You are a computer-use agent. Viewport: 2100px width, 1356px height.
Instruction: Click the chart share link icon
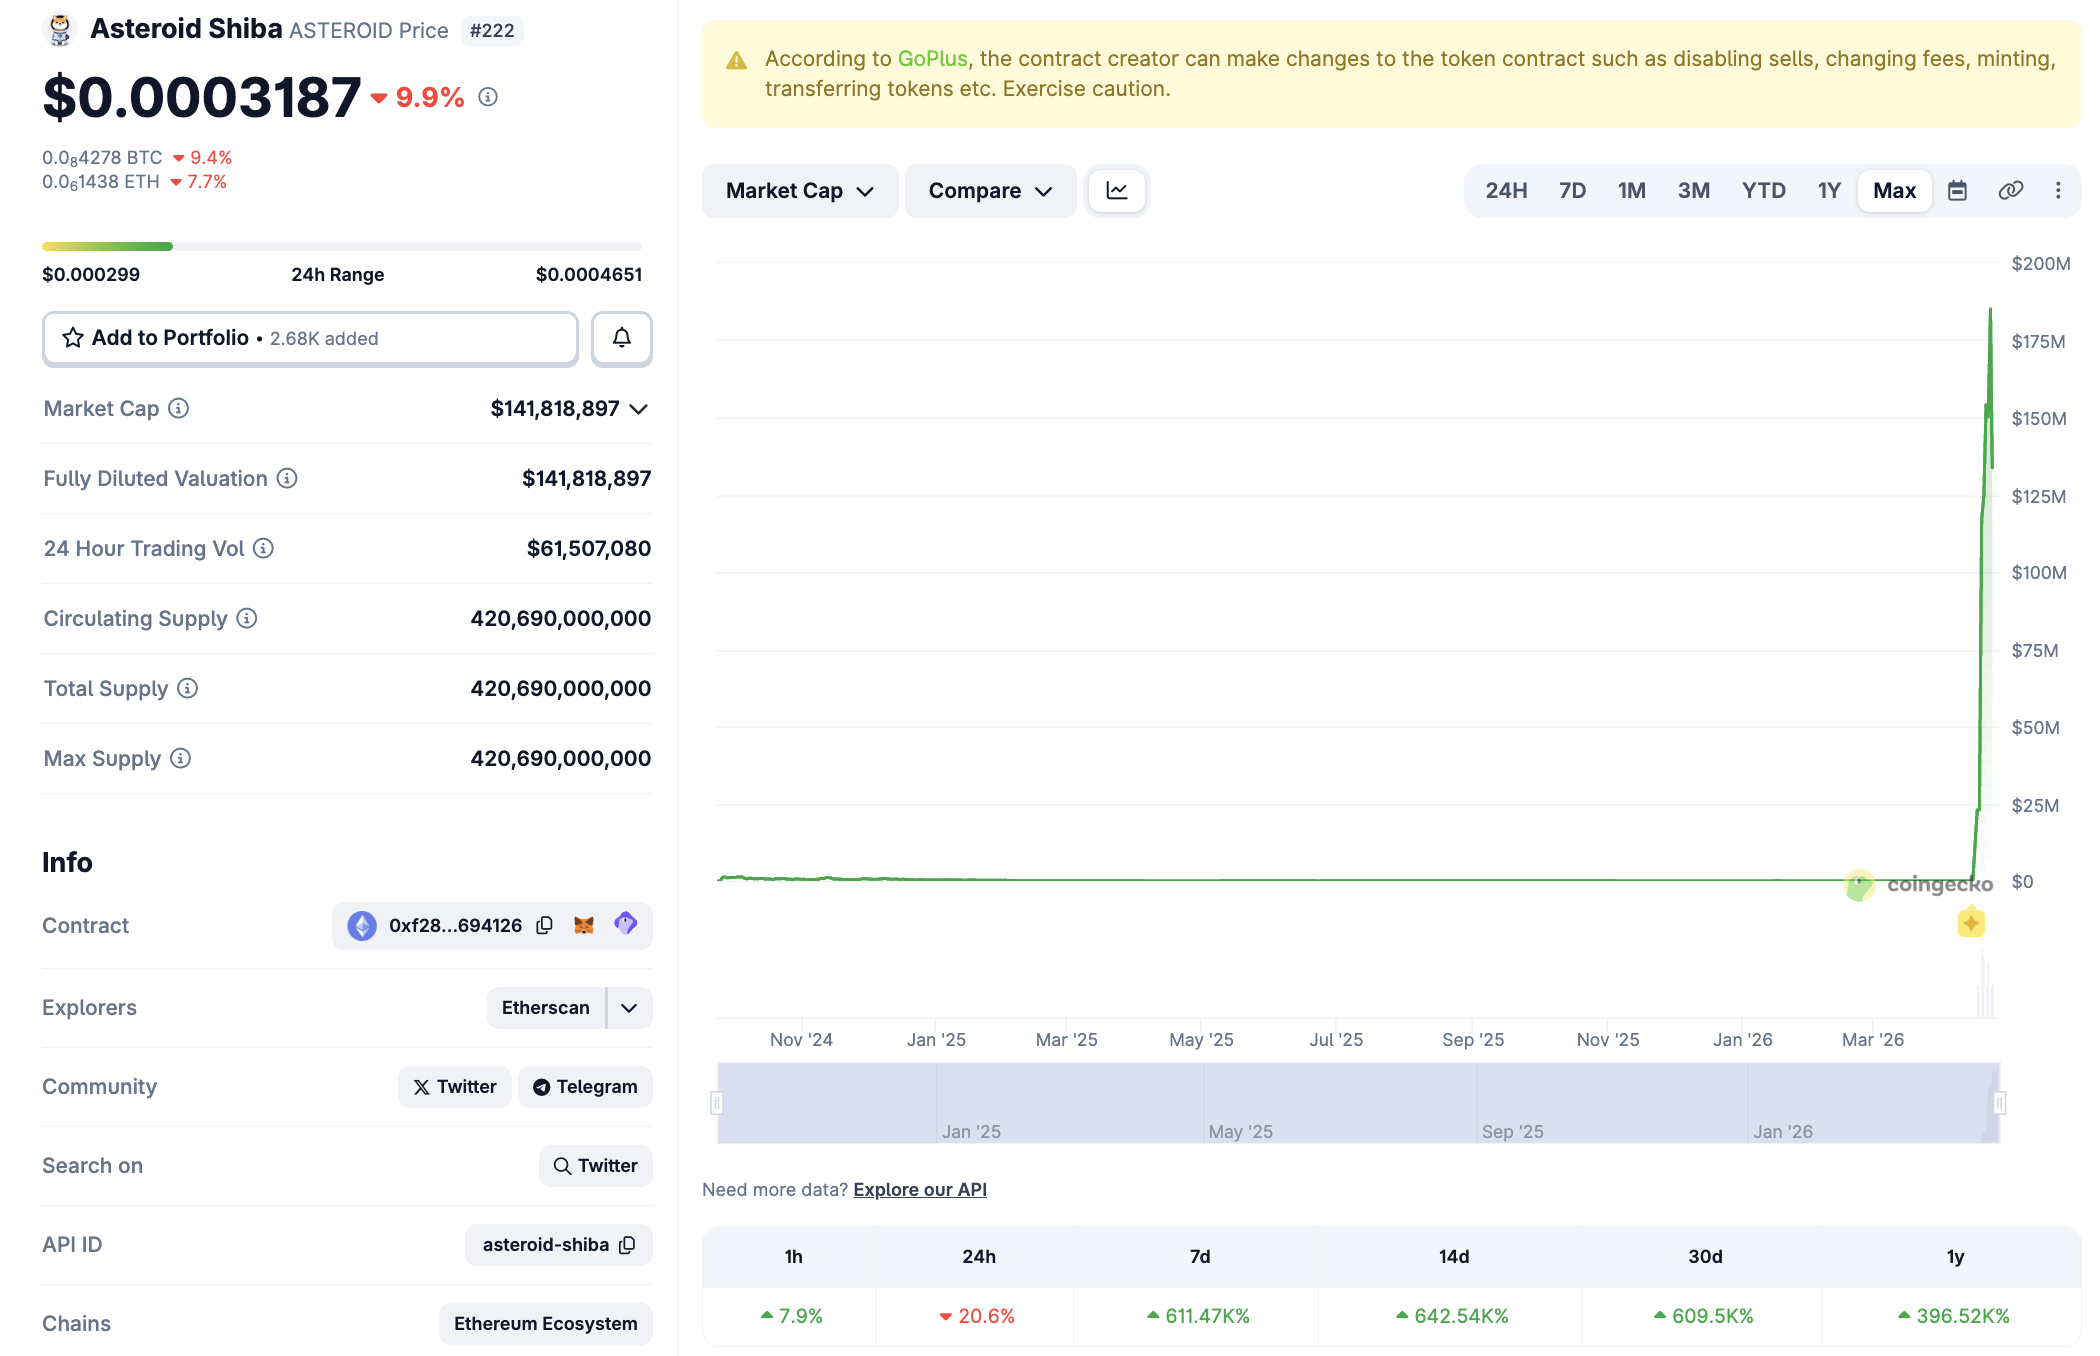click(x=2010, y=191)
